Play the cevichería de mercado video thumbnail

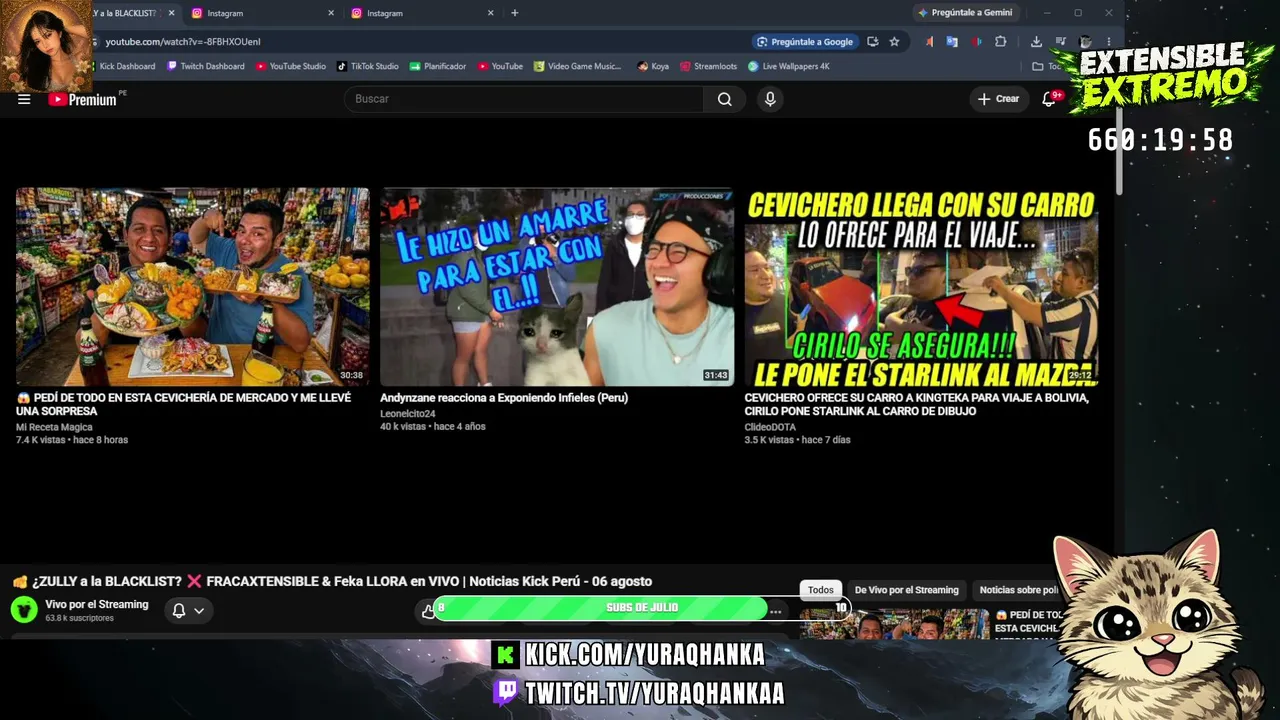(192, 287)
